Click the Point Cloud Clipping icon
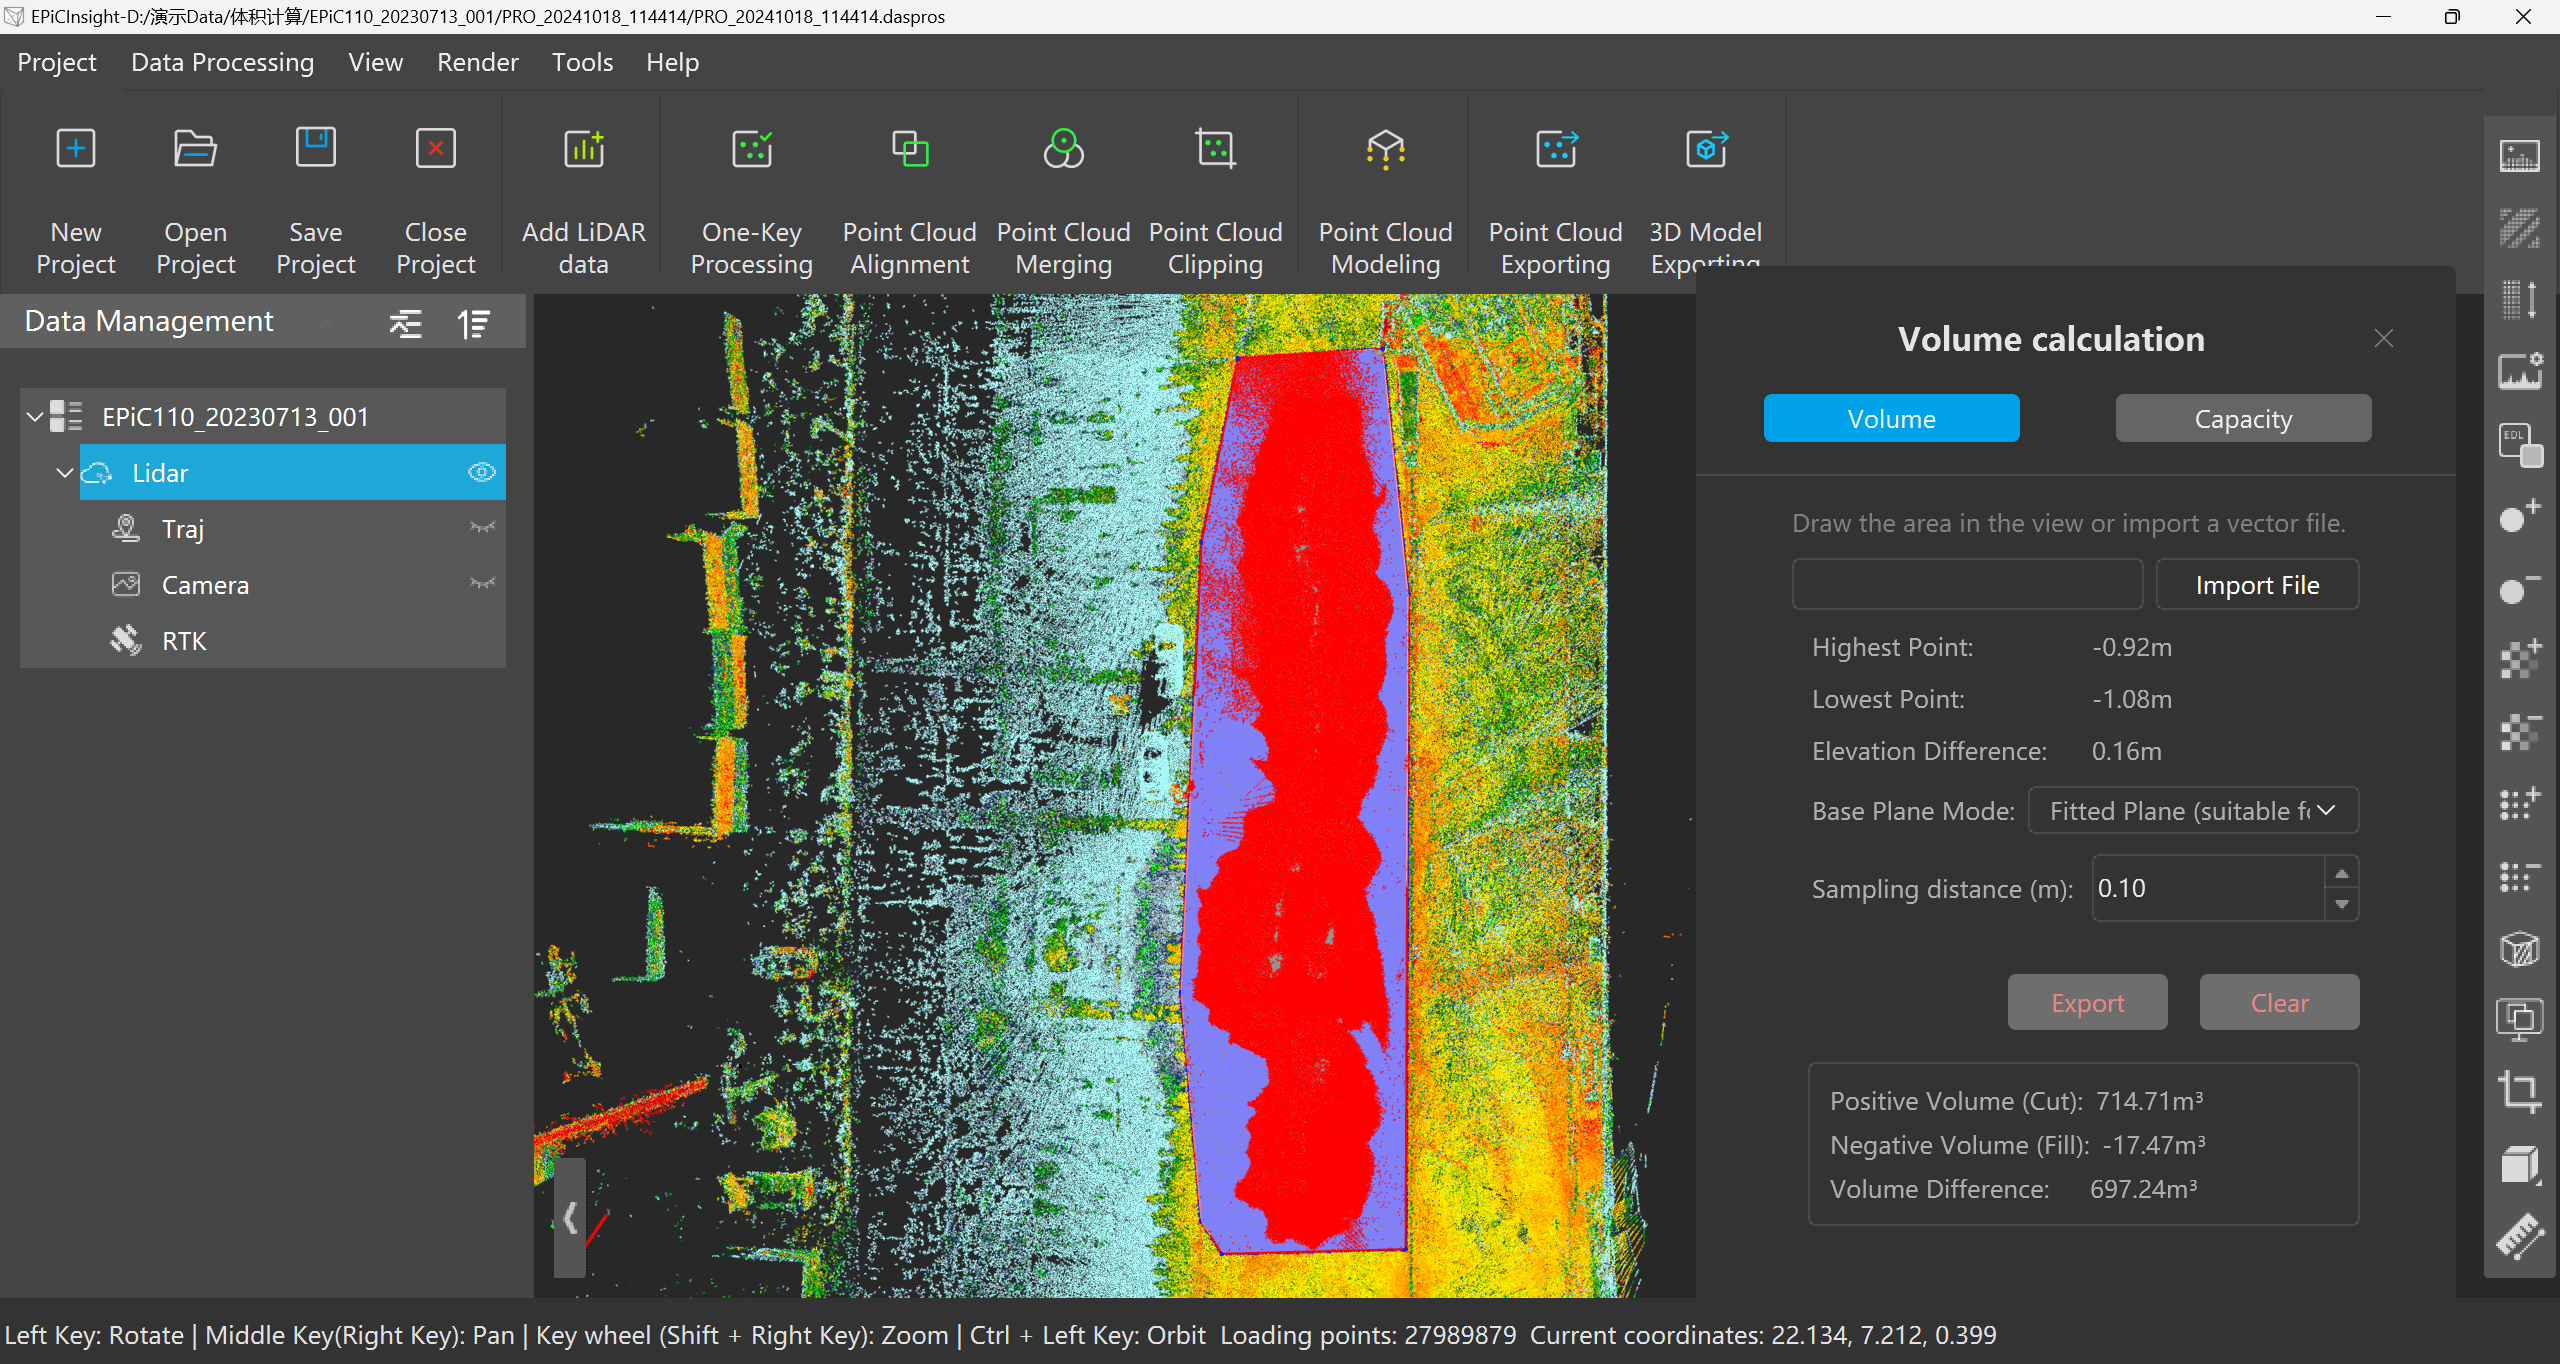 (x=1215, y=150)
